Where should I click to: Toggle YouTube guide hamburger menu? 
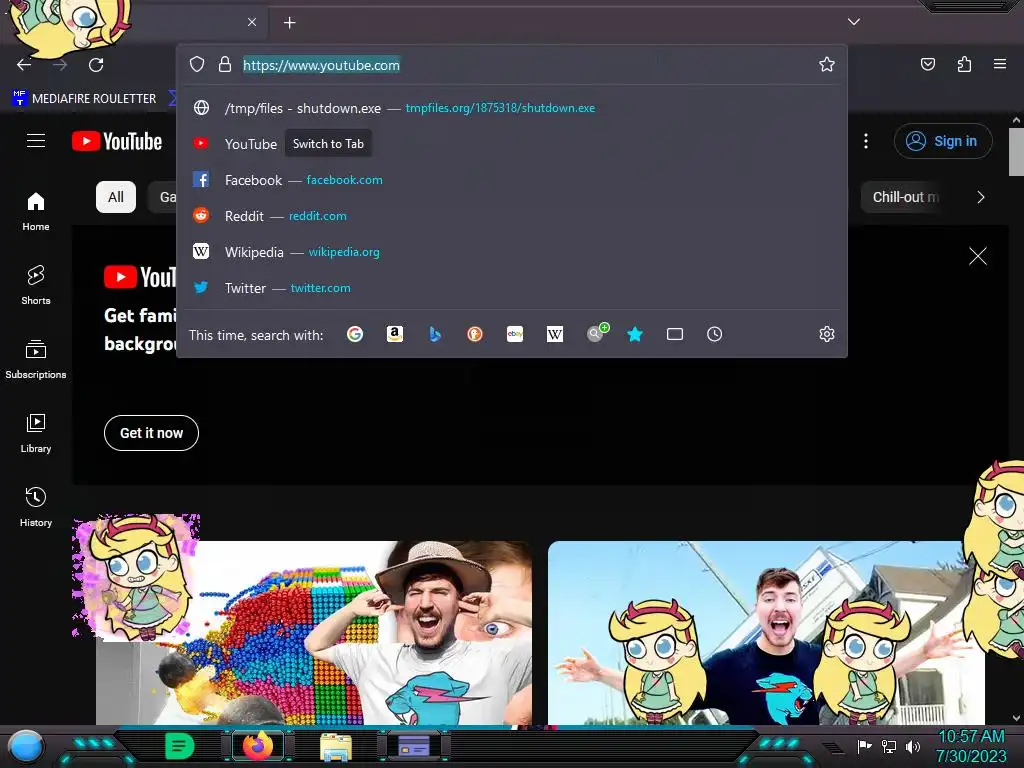(x=36, y=140)
